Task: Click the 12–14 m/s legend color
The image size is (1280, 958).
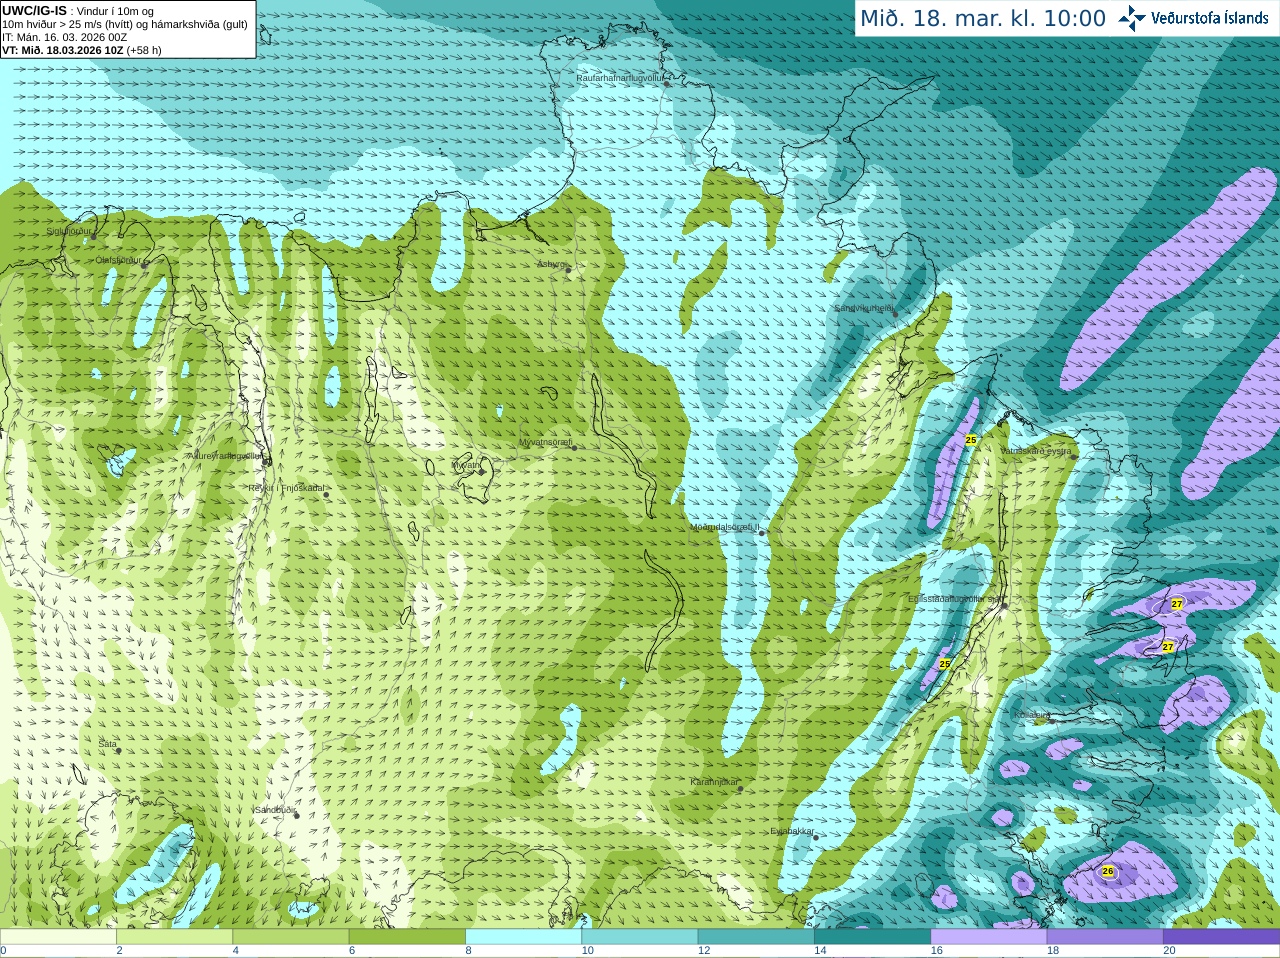Action: click(x=756, y=936)
